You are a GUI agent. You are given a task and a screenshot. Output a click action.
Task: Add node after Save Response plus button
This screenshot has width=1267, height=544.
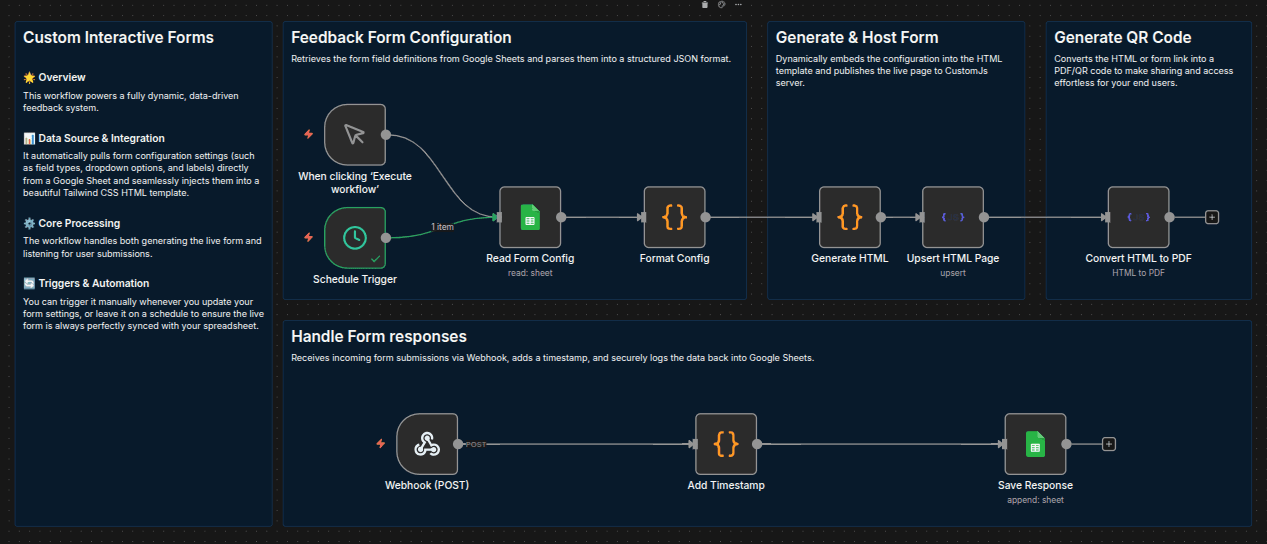[x=1108, y=444]
